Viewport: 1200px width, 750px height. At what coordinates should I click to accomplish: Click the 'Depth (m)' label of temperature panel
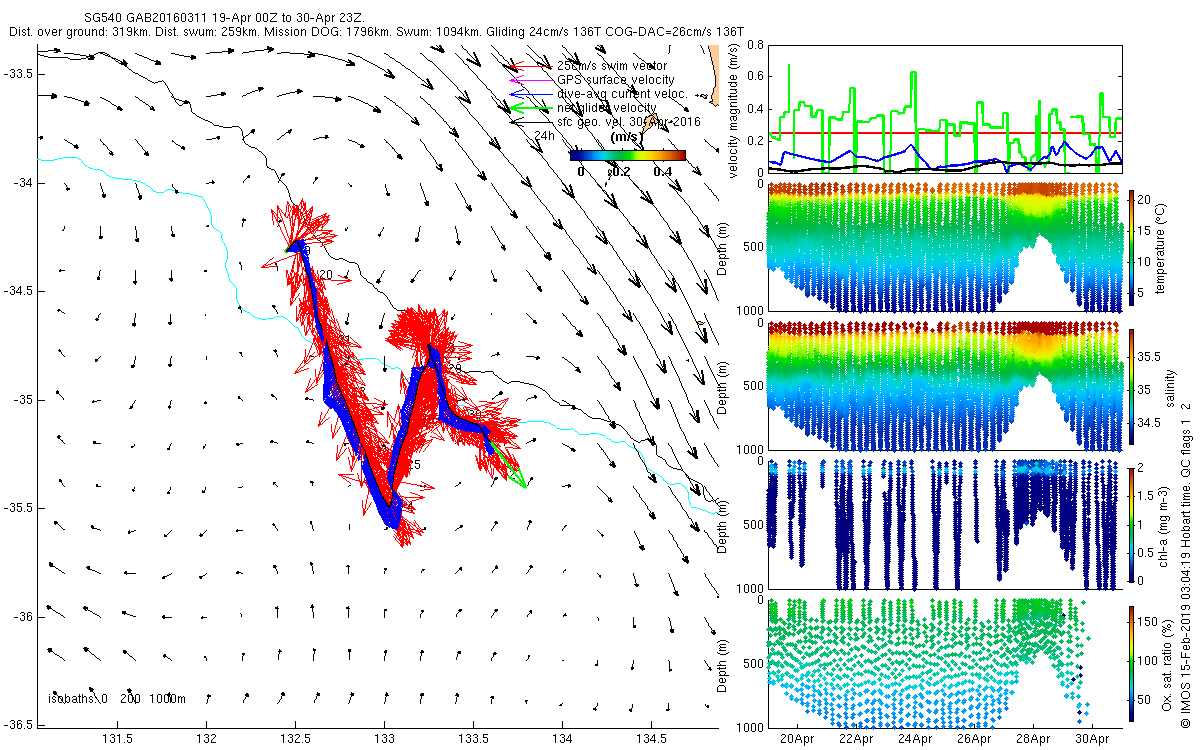[x=724, y=247]
